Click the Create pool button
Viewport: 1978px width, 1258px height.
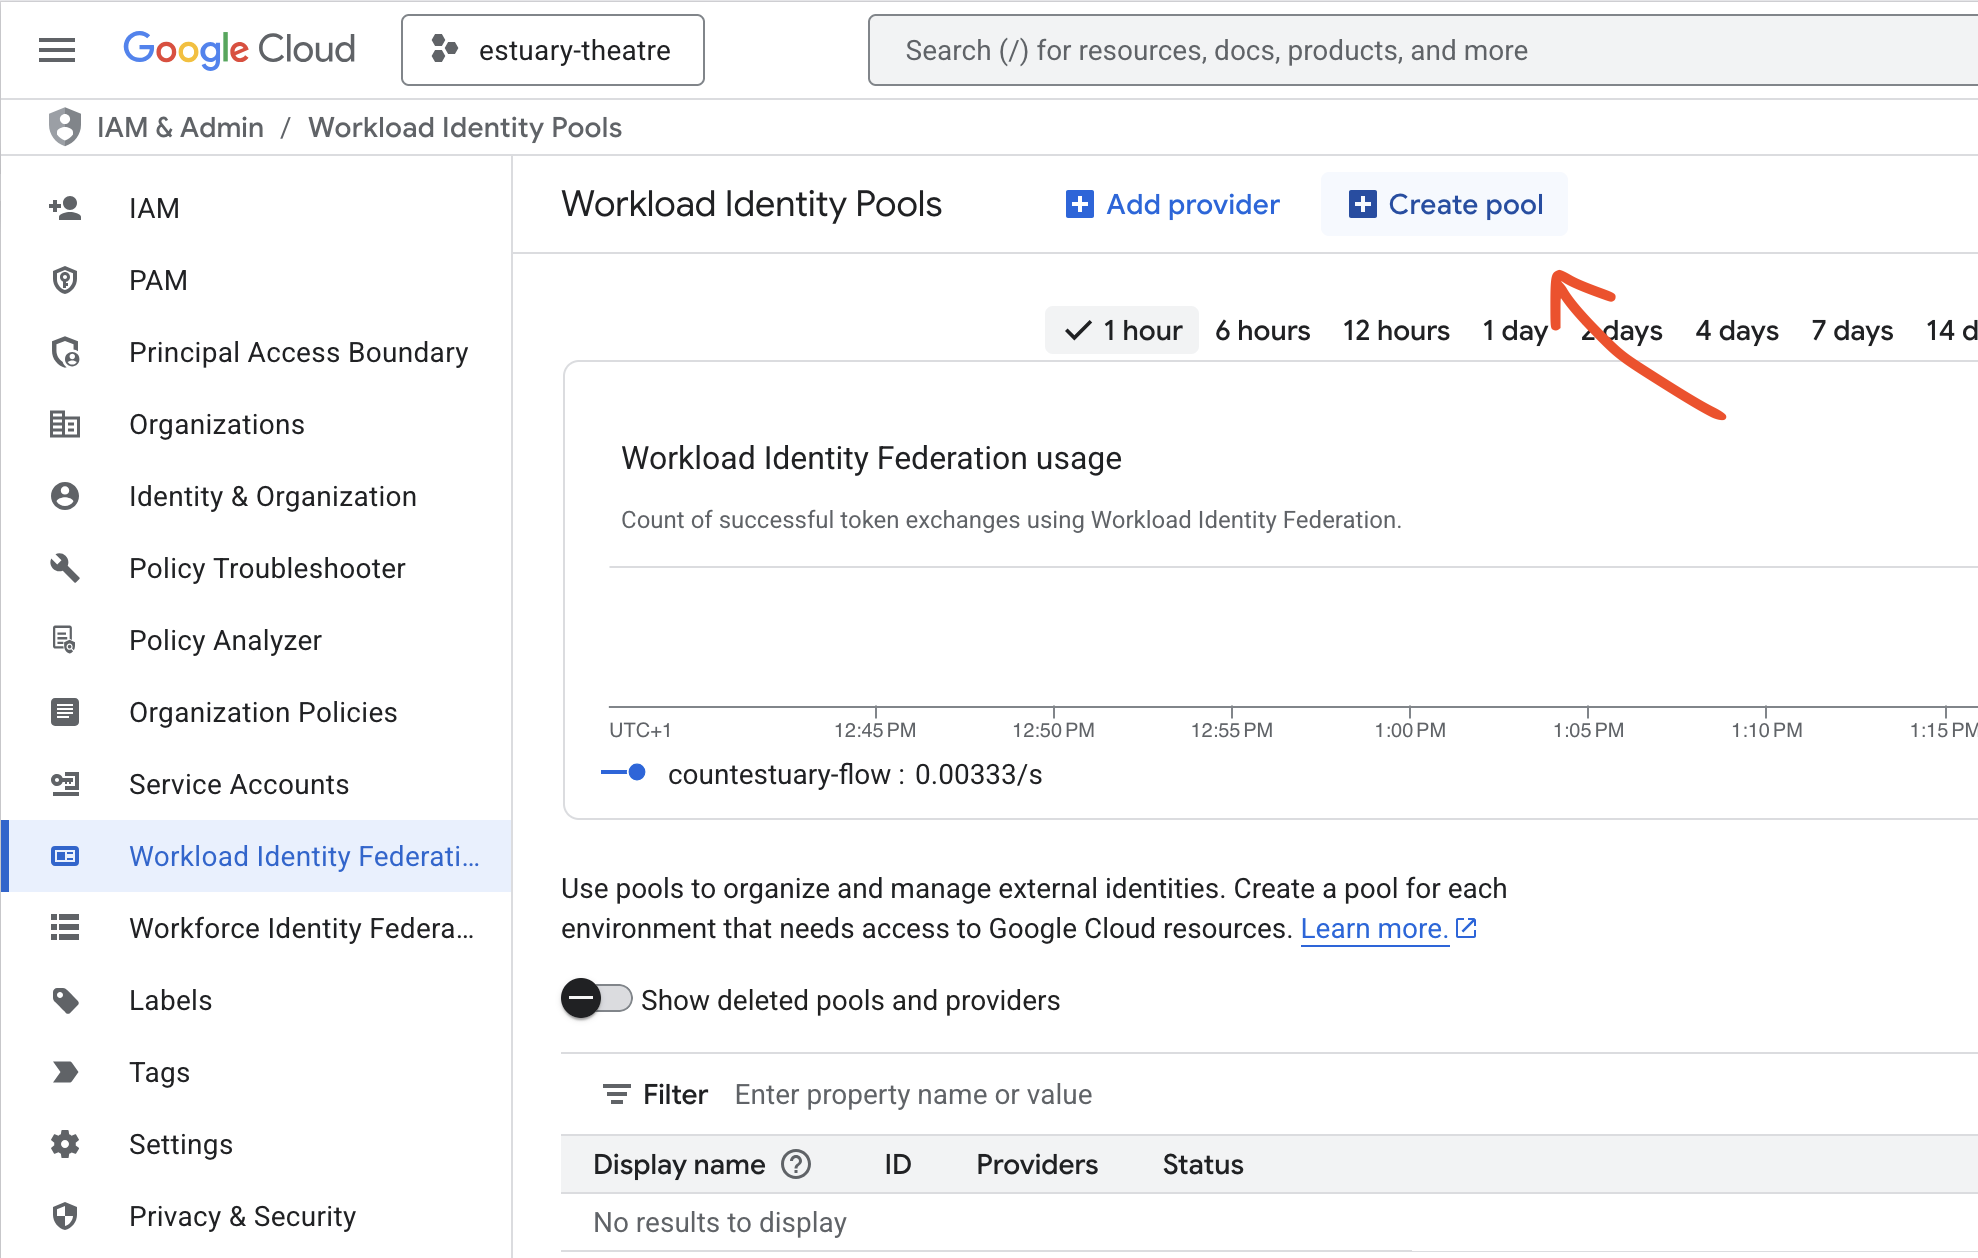1444,204
